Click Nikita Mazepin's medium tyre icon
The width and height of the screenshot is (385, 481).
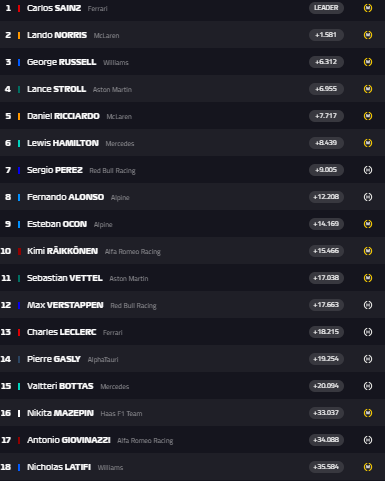point(368,413)
